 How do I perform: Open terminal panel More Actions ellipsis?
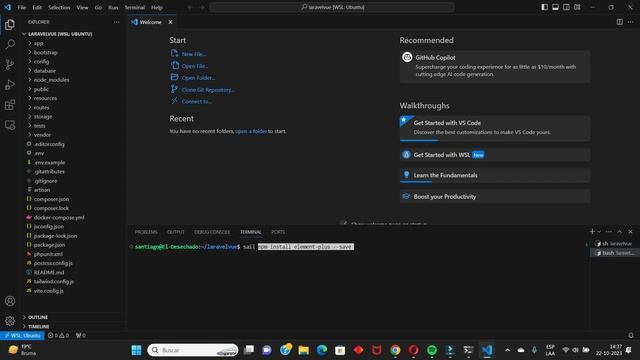click(x=609, y=231)
